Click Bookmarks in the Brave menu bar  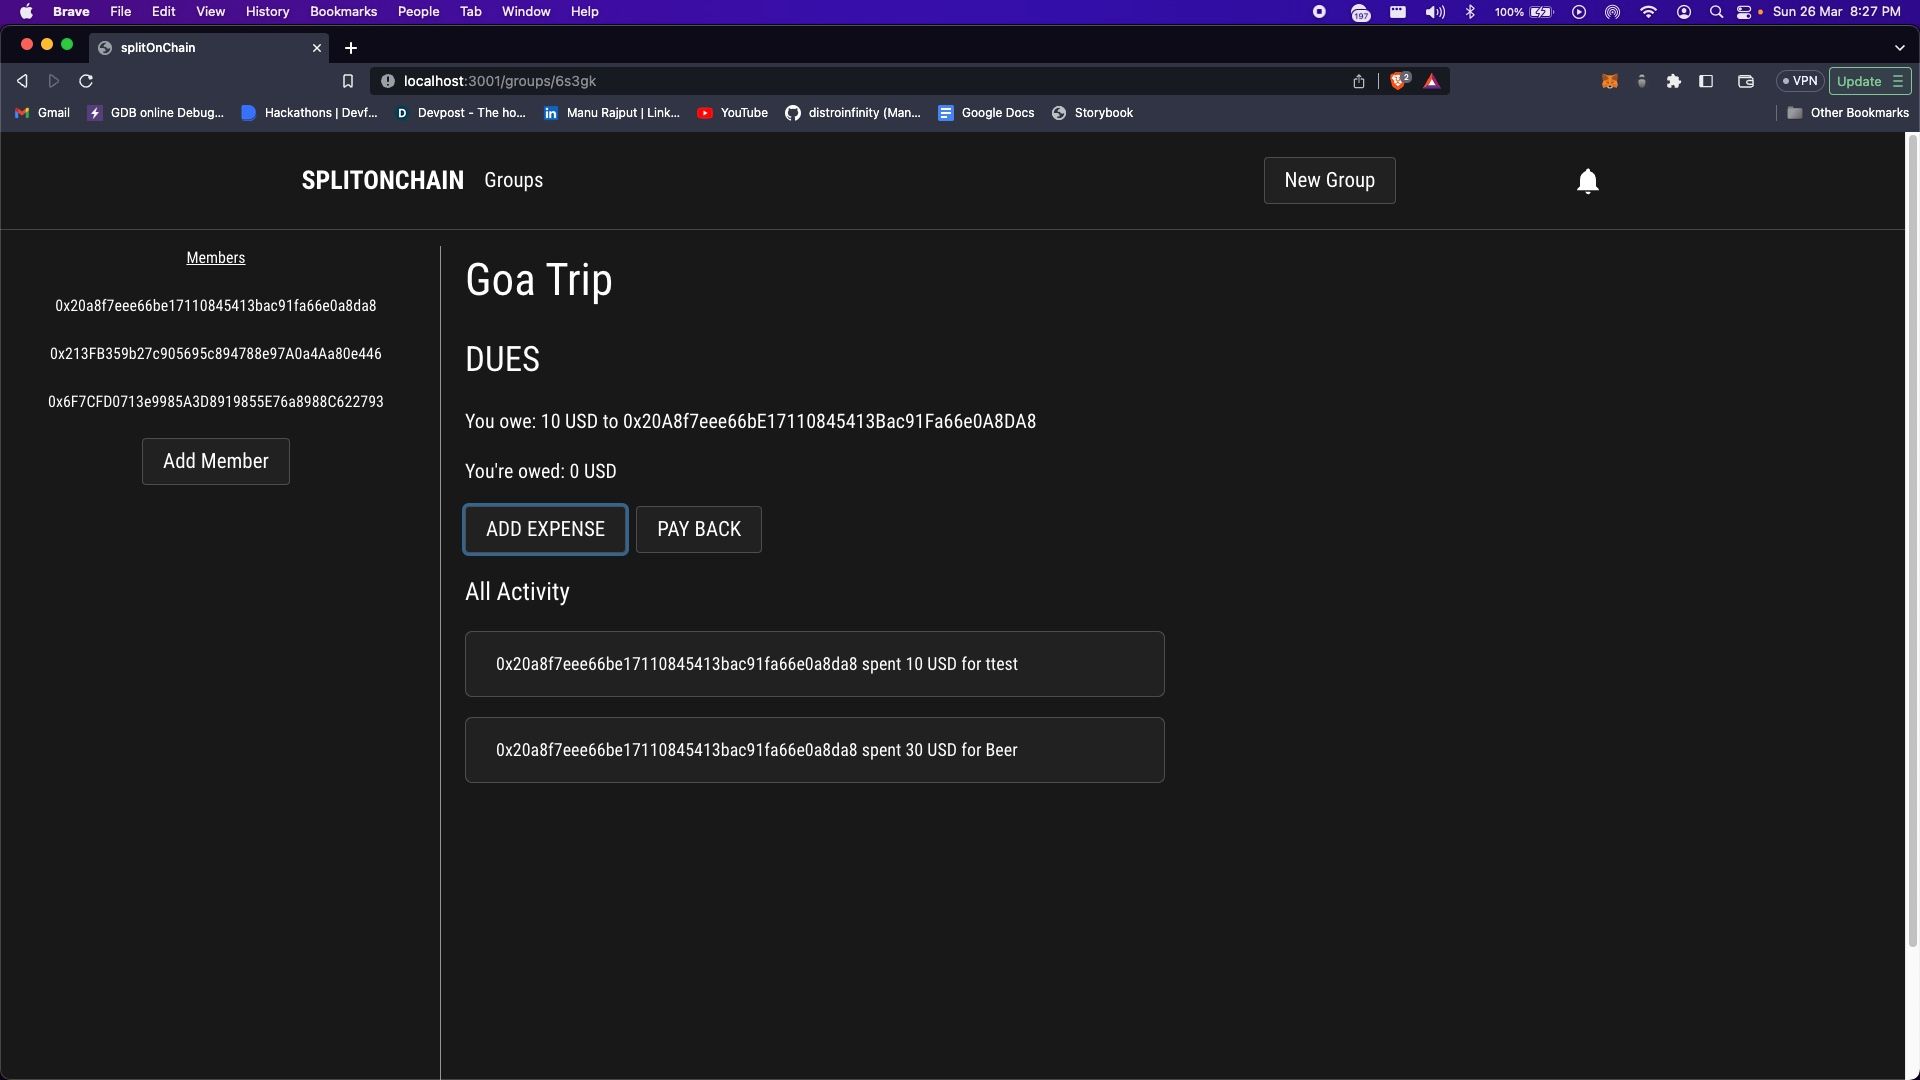343,11
